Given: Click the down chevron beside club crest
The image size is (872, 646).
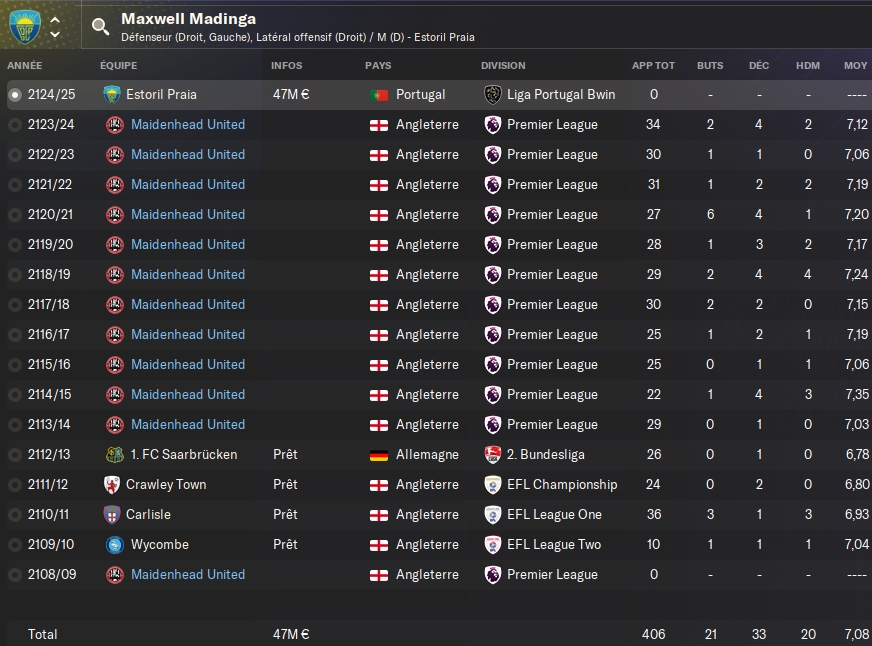Looking at the screenshot, I should click(55, 35).
